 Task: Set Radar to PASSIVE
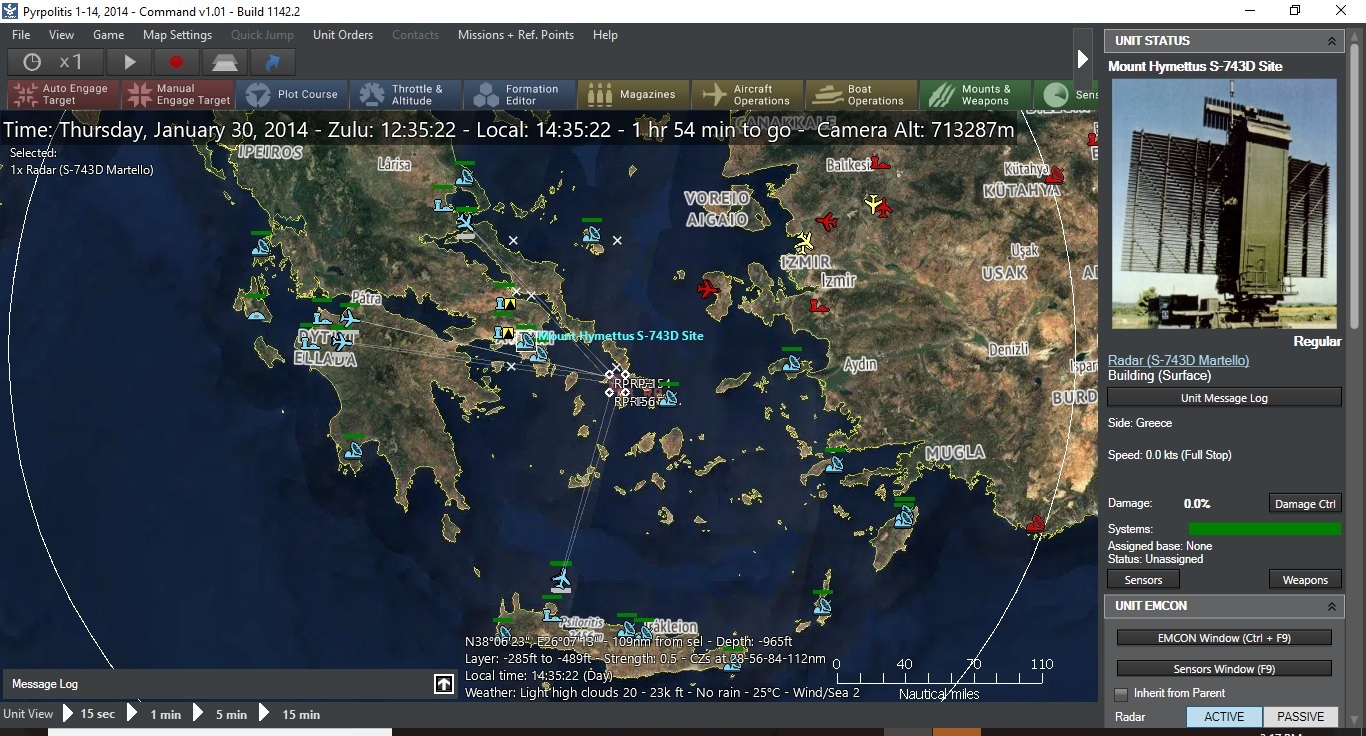[1301, 717]
